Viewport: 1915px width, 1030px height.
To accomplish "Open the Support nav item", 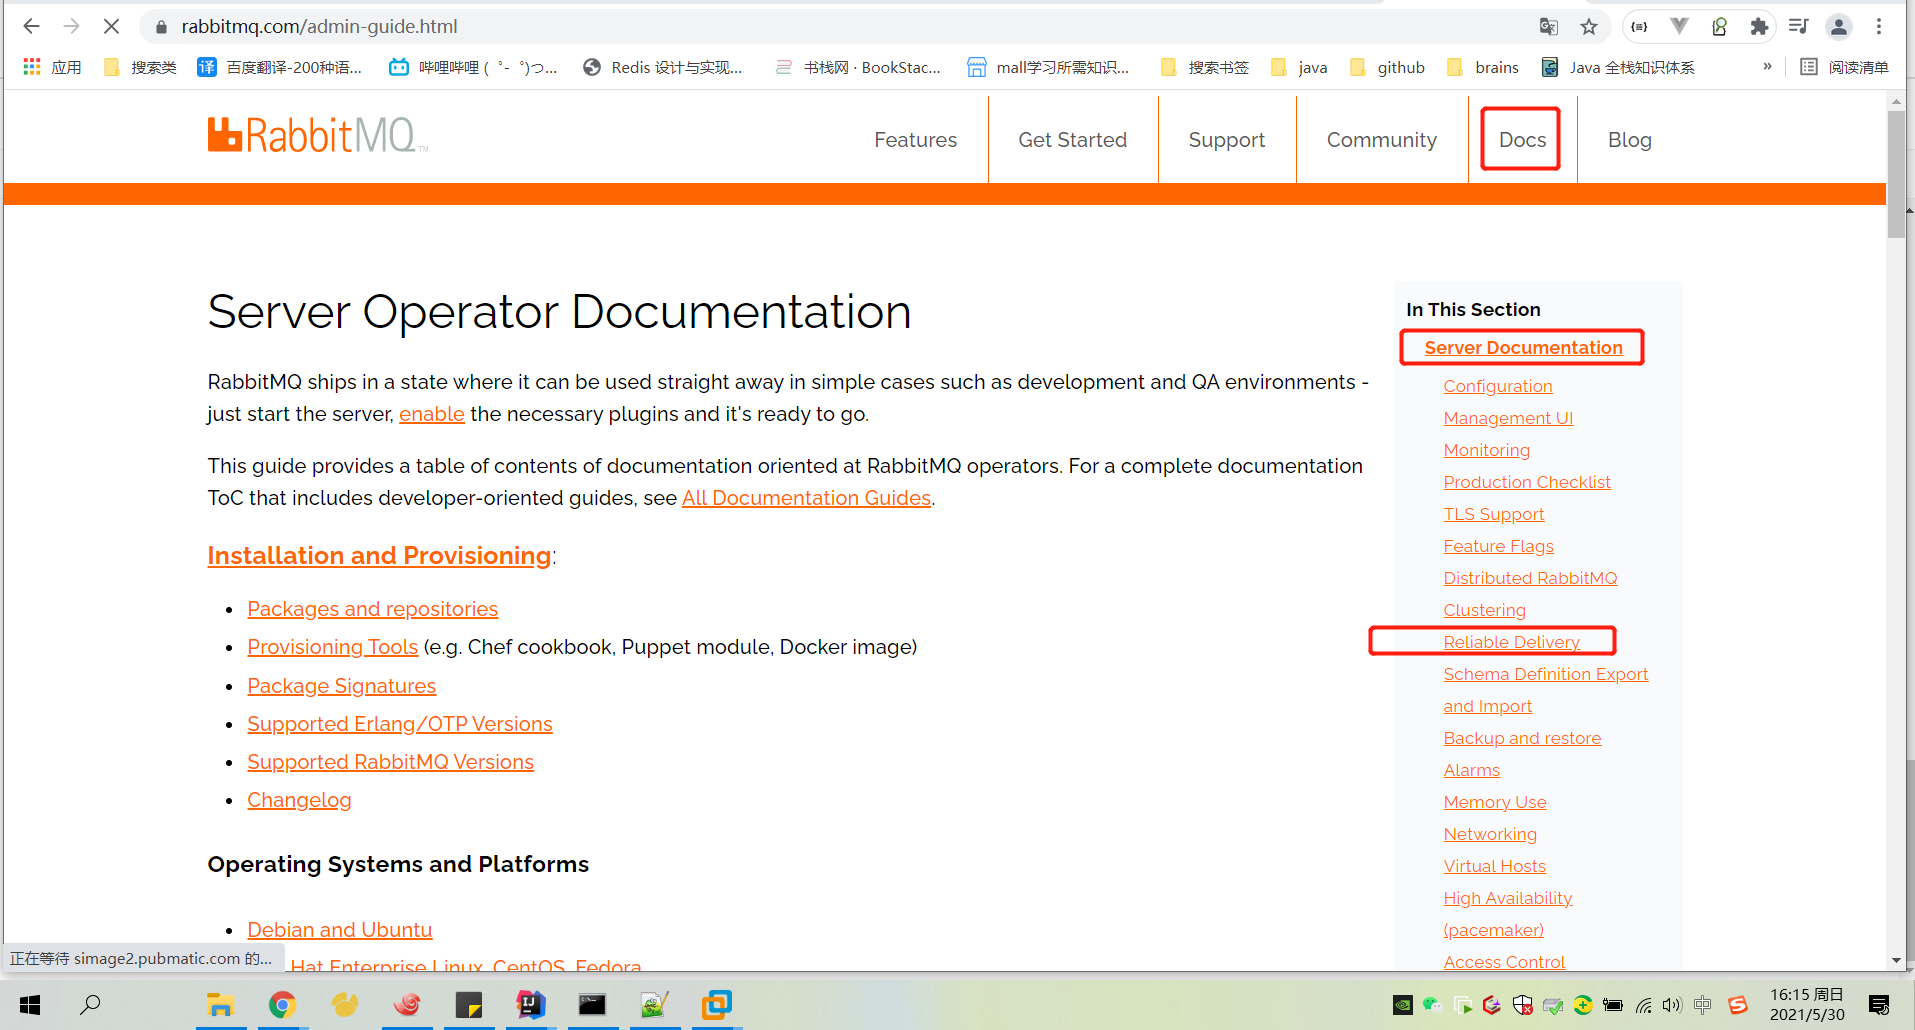I will pos(1226,140).
